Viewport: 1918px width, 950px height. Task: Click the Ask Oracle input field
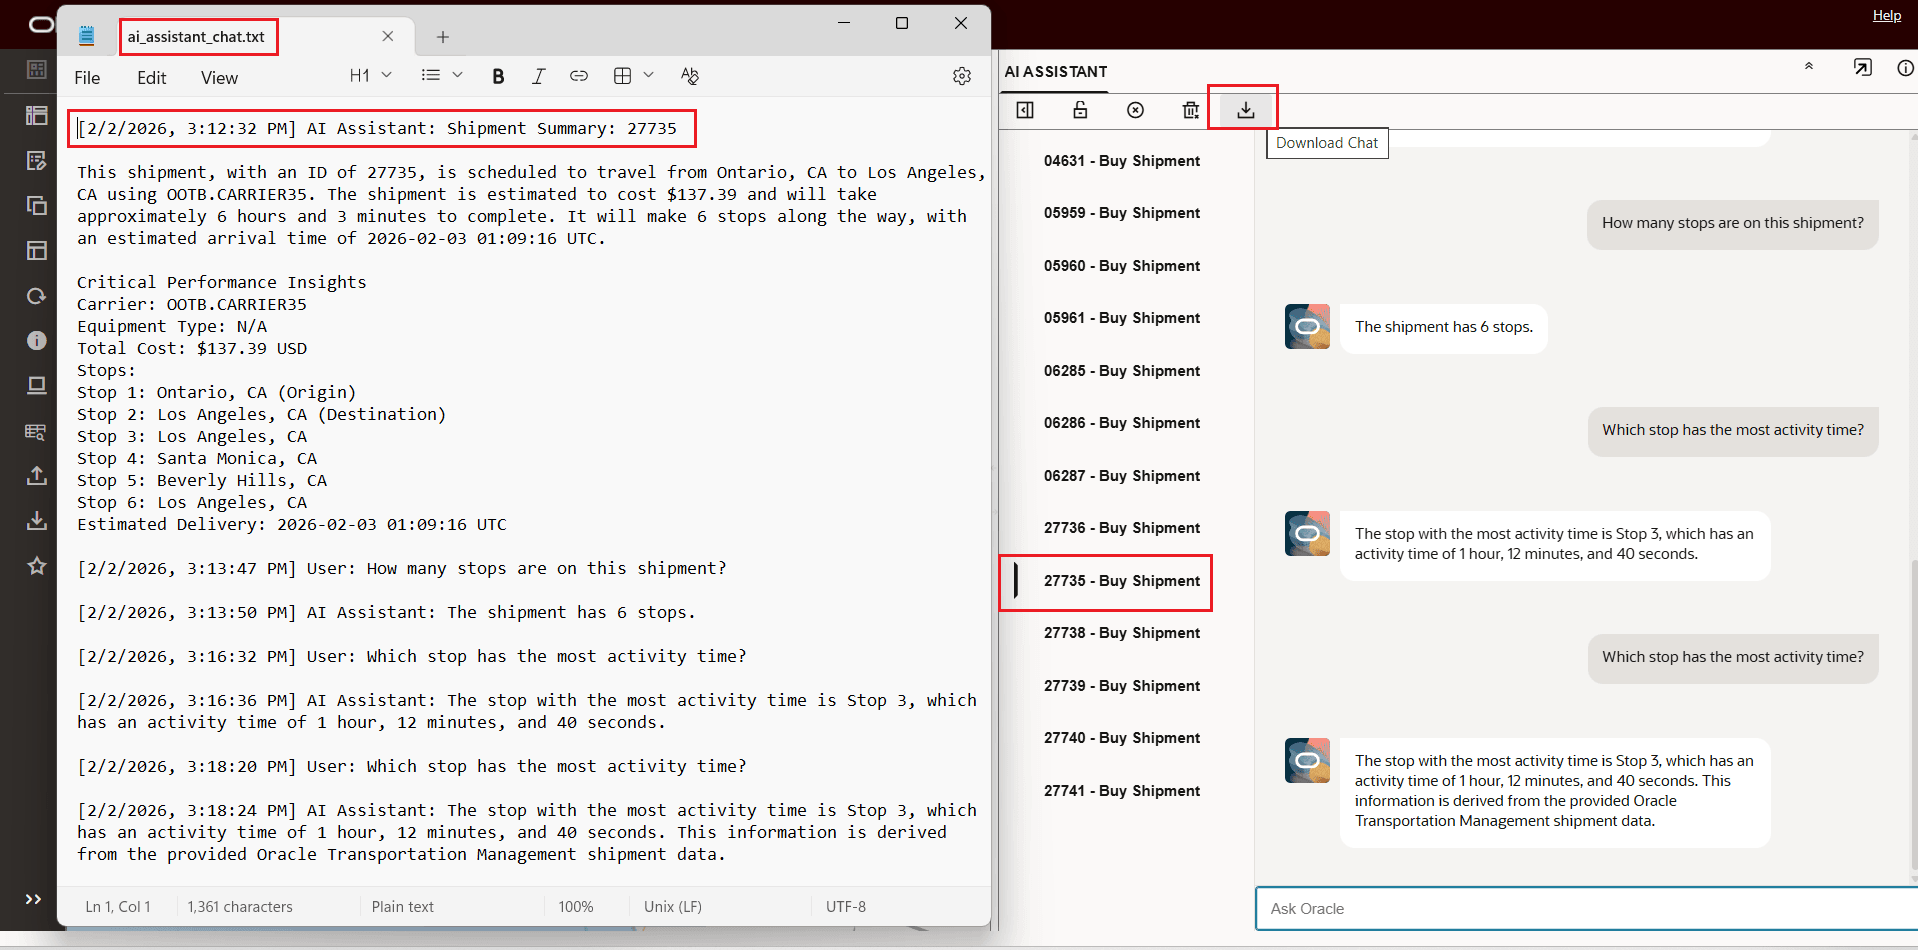point(1580,908)
